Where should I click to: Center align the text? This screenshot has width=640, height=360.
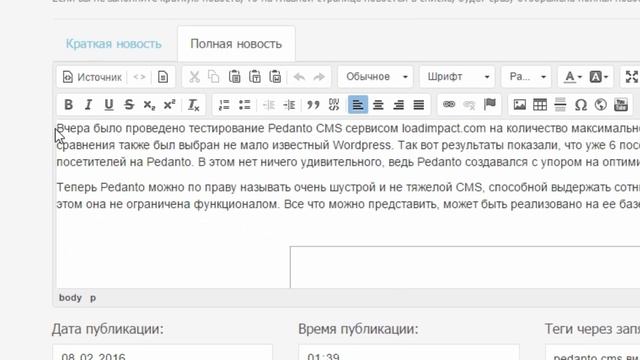click(378, 105)
